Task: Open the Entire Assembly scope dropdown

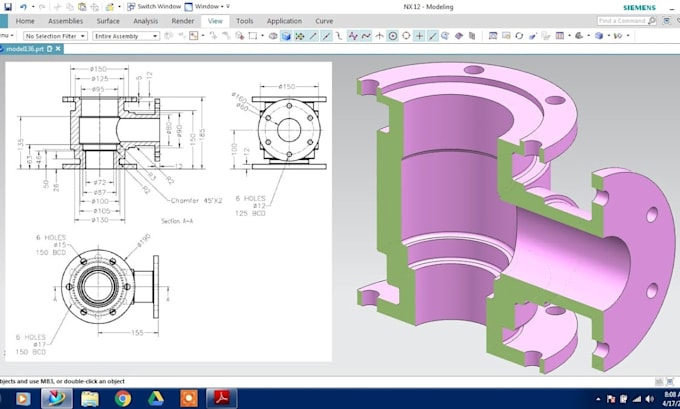Action: coord(126,36)
